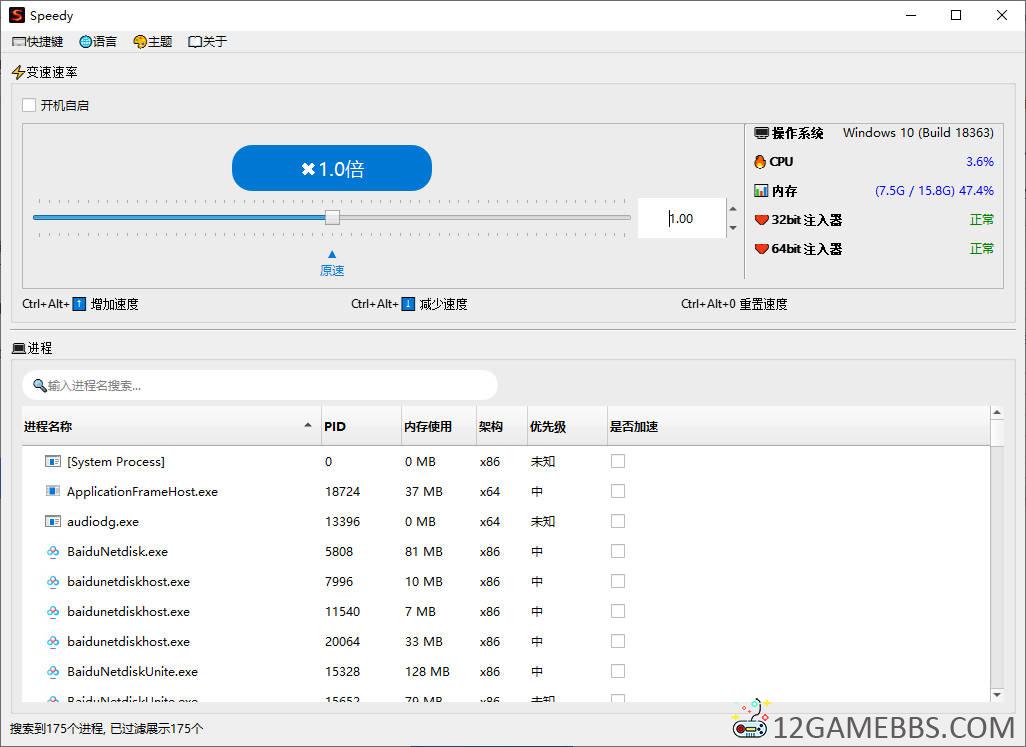Decrease speed value with spinner down arrow
Screen dimensions: 1026x747
coord(733,228)
